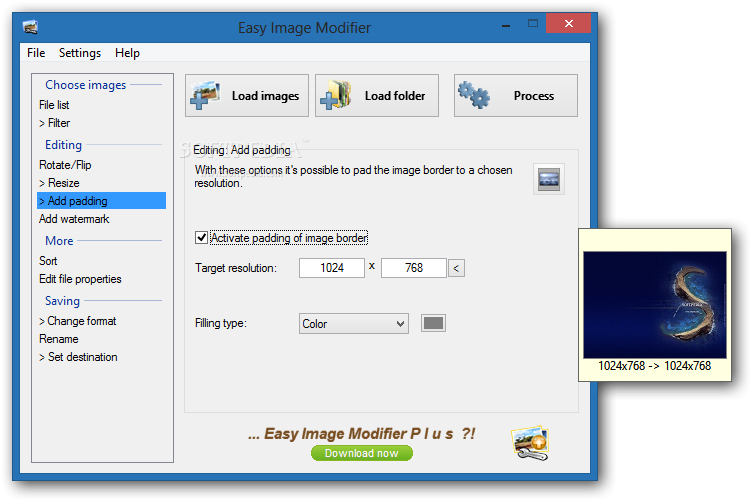Click the target width field showing 1024
The width and height of the screenshot is (752, 501).
331,268
